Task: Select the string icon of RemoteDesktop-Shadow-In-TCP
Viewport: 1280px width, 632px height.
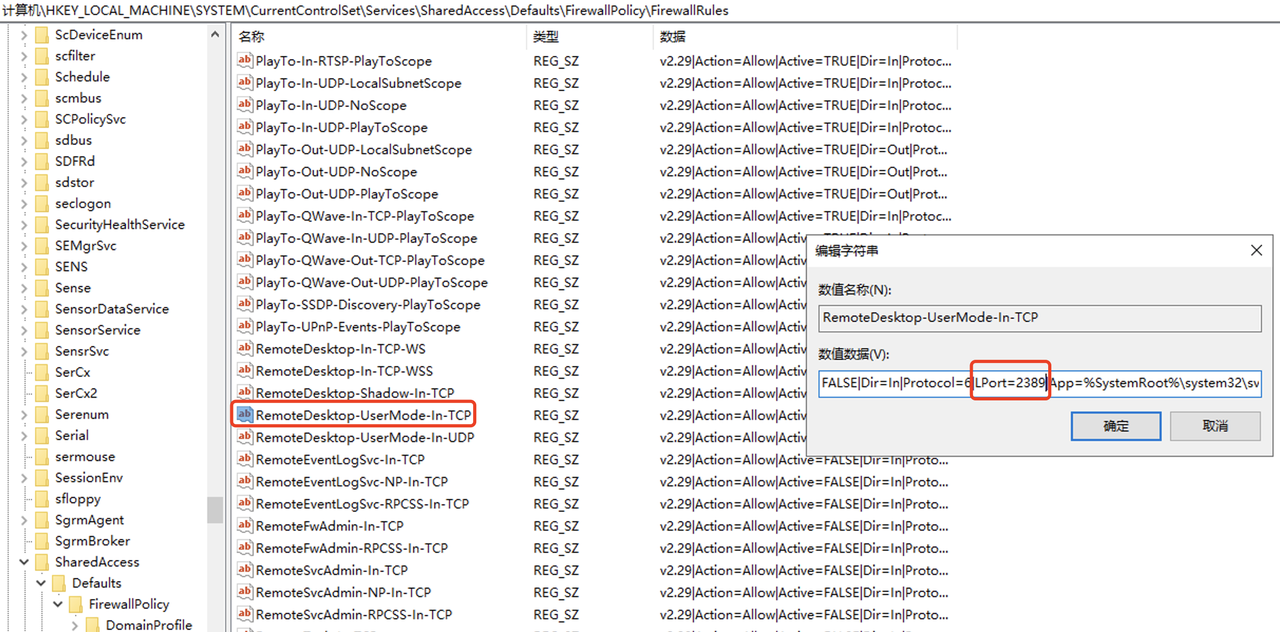Action: [244, 393]
